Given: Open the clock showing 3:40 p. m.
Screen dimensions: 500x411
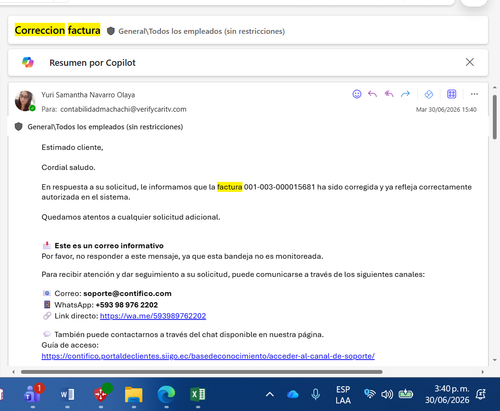Looking at the screenshot, I should [447, 394].
